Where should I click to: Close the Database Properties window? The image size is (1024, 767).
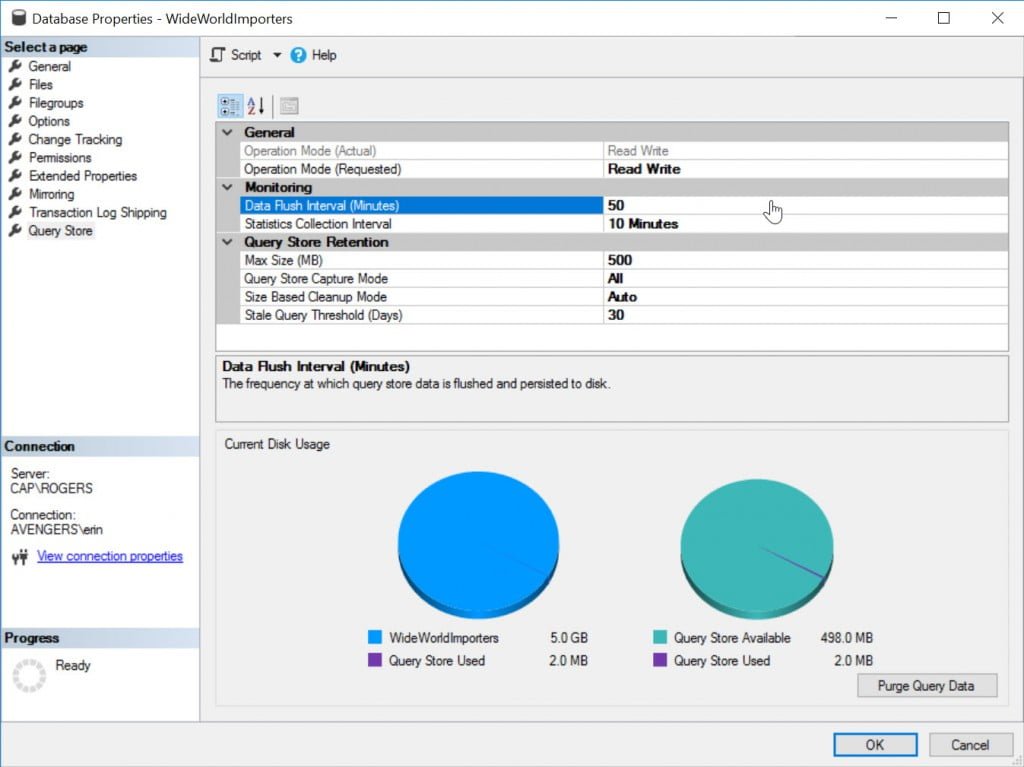(x=997, y=18)
